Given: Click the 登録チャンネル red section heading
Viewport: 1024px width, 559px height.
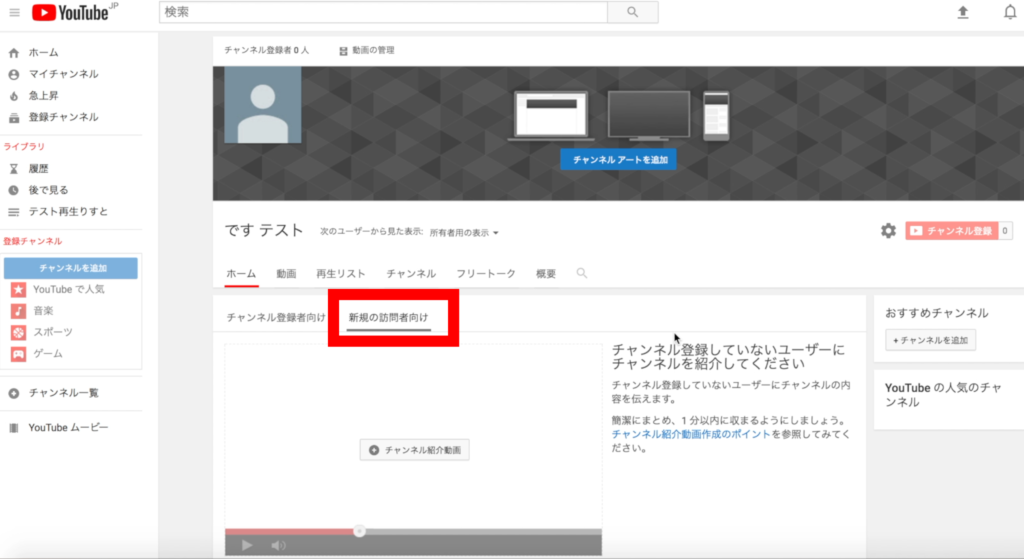Looking at the screenshot, I should [33, 242].
